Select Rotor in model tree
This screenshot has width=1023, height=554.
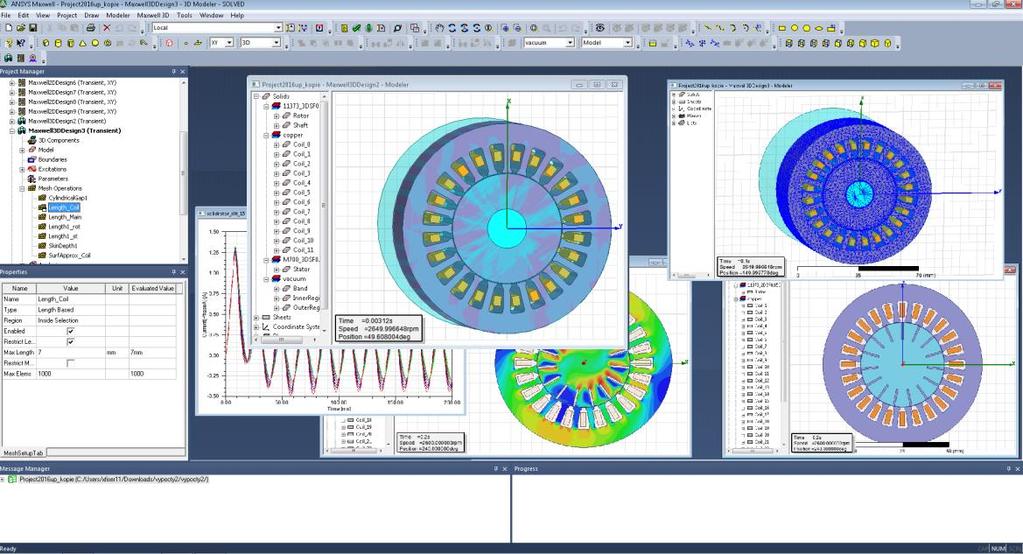click(x=301, y=115)
